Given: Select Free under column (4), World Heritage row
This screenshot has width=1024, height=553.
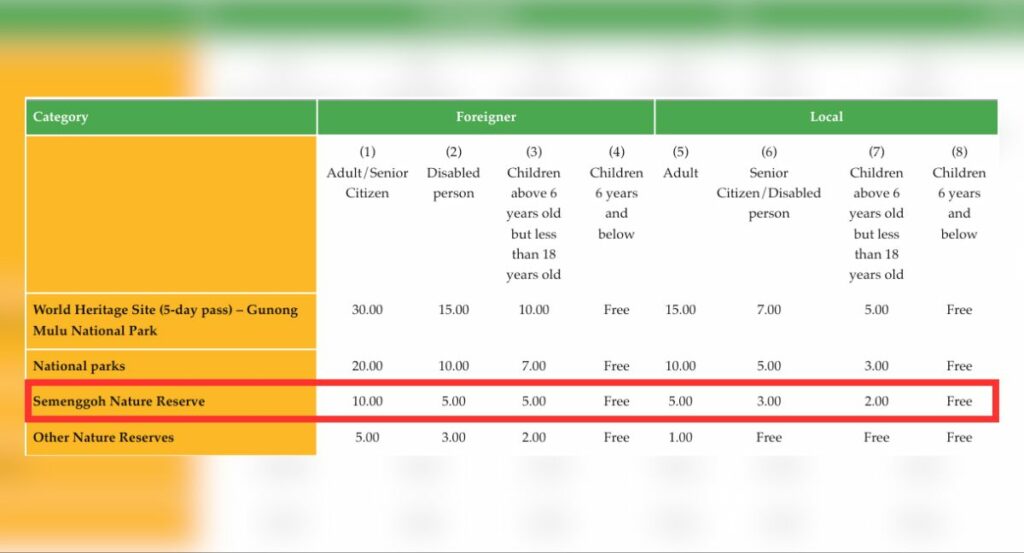Looking at the screenshot, I should pos(616,309).
